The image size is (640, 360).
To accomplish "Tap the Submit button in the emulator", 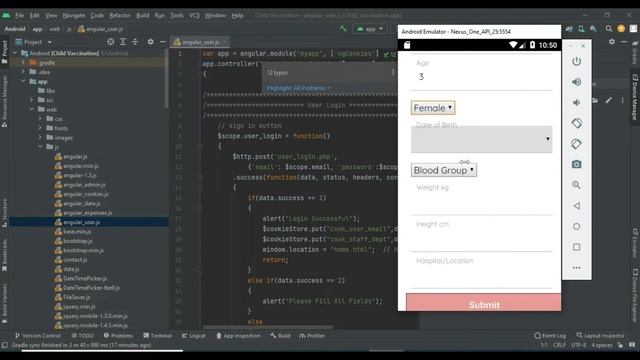I will (x=483, y=302).
